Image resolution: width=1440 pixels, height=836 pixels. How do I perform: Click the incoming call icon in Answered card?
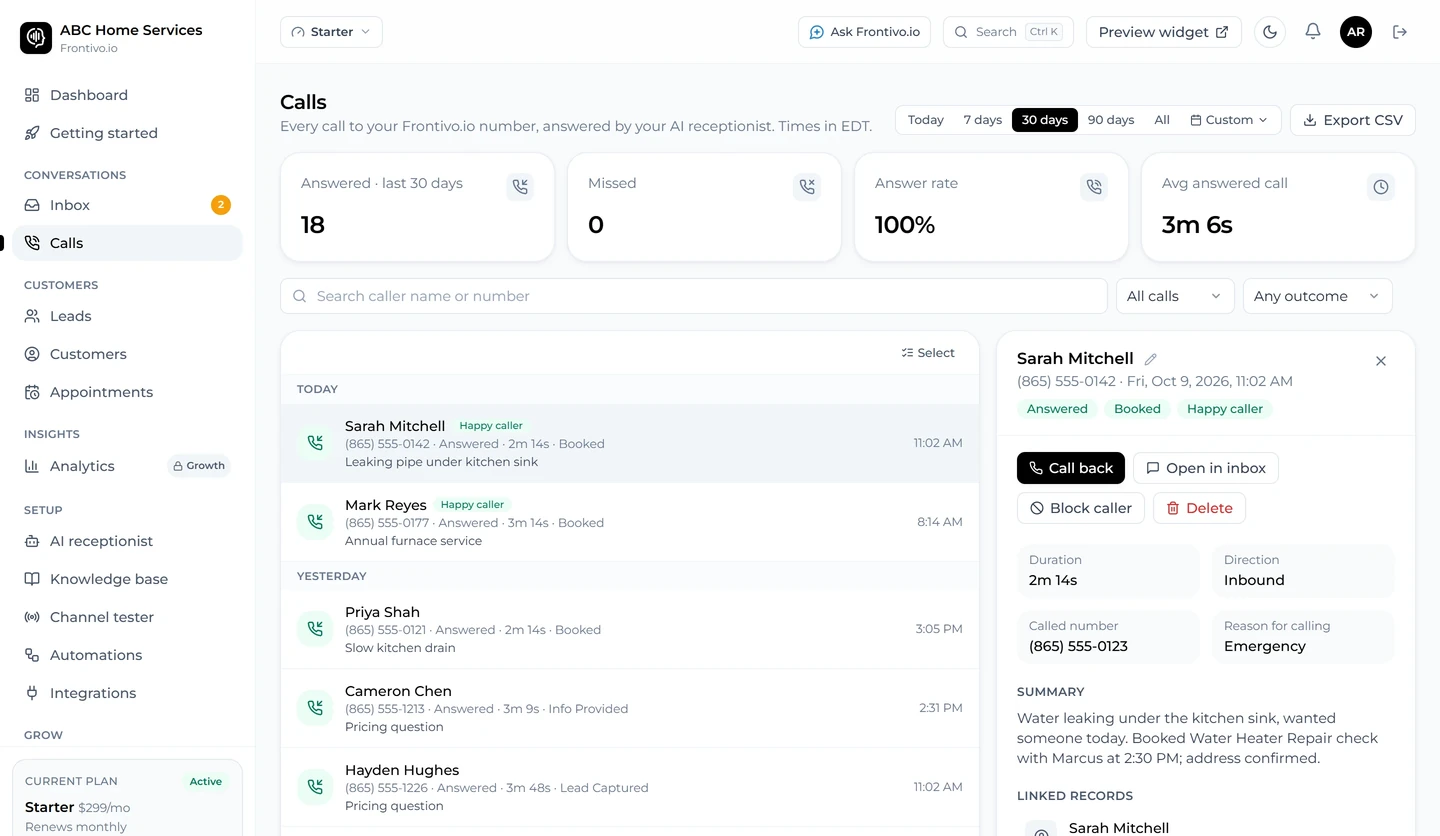[520, 187]
